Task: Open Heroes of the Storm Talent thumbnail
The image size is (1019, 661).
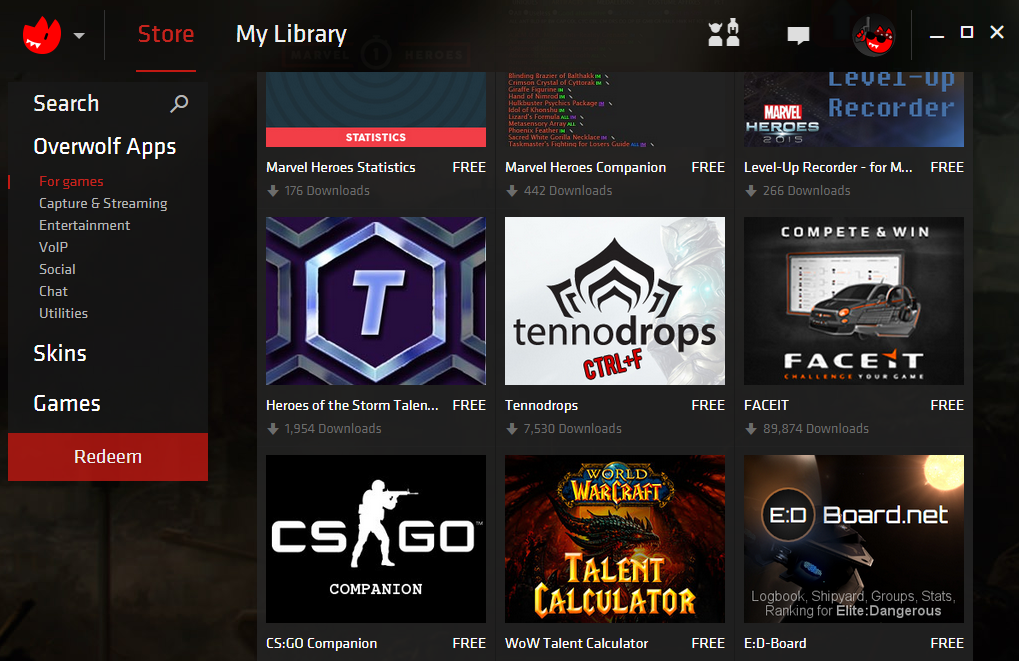Action: [376, 301]
